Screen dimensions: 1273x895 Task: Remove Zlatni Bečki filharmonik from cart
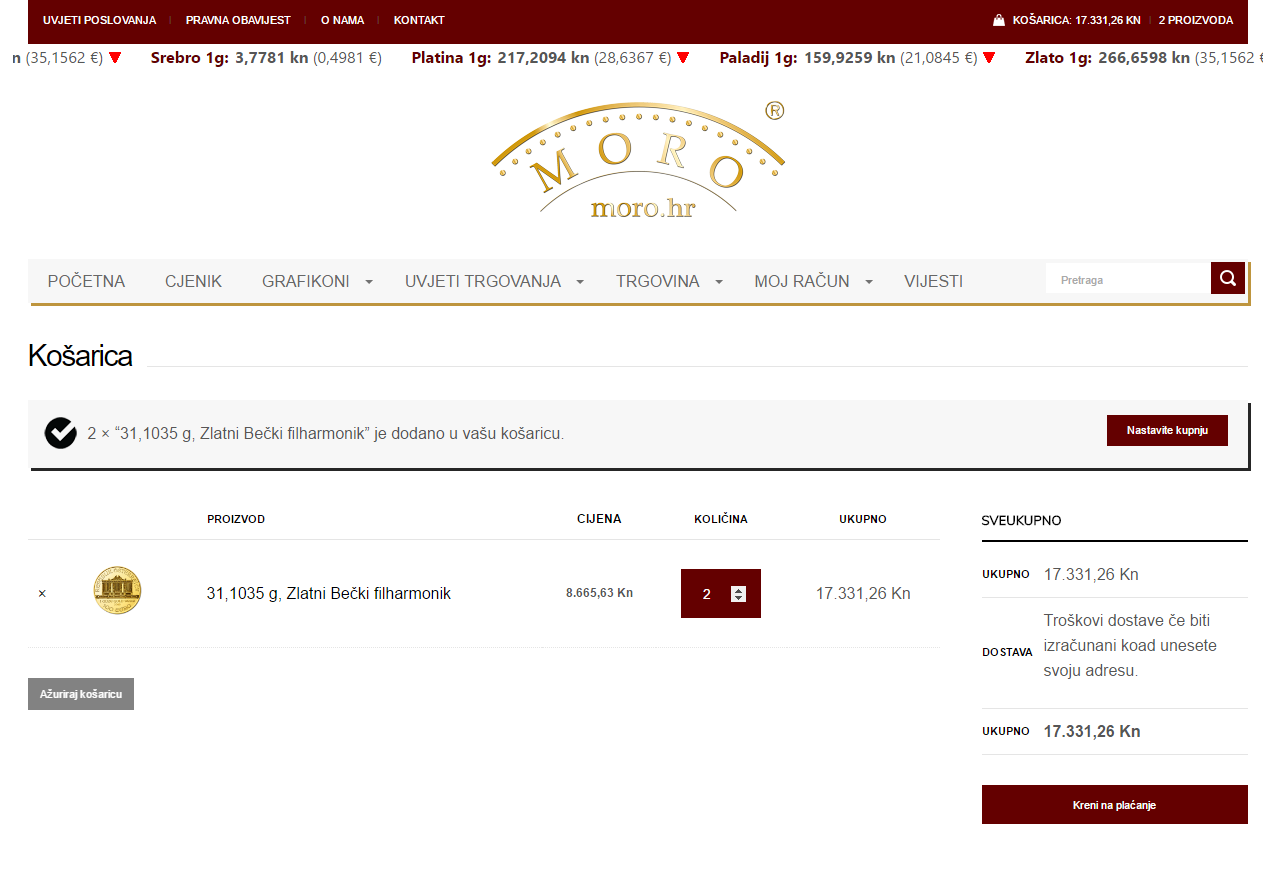tap(42, 594)
